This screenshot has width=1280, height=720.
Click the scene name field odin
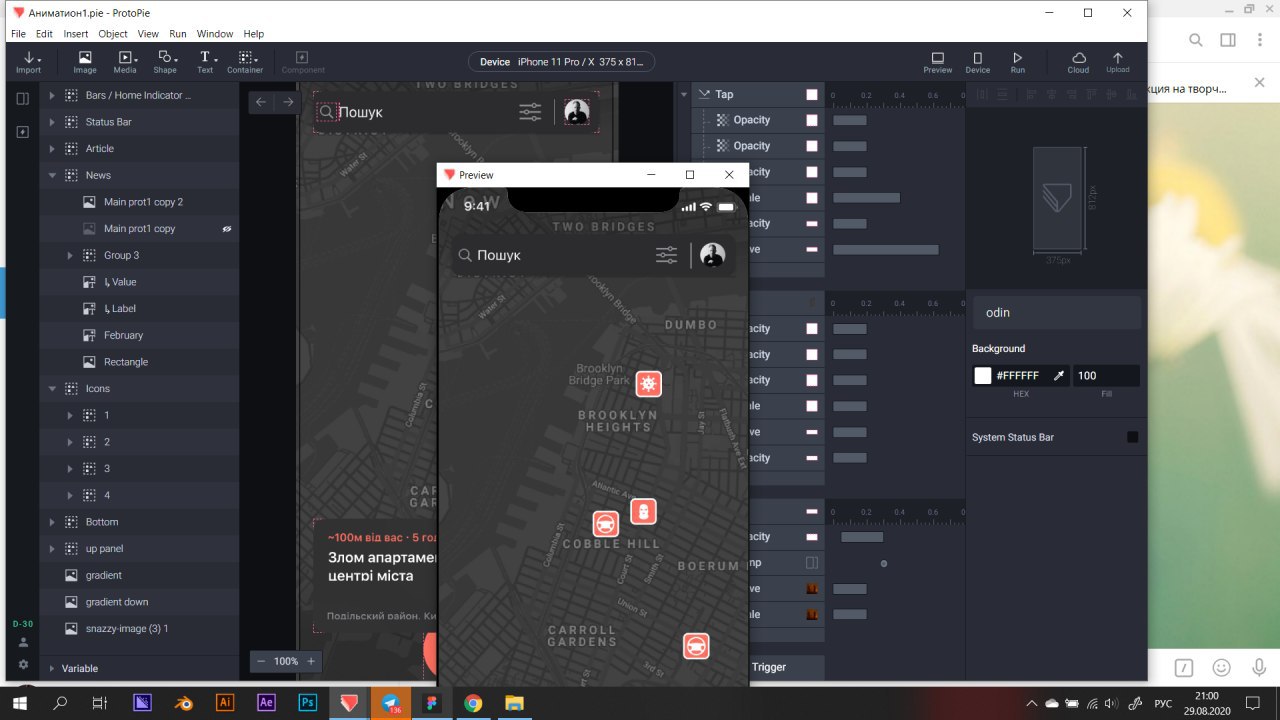(x=1057, y=312)
